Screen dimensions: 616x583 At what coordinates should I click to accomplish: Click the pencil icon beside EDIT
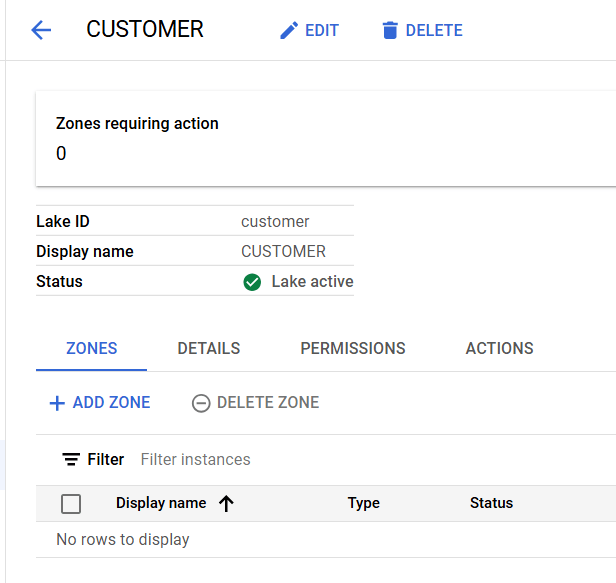tap(289, 30)
